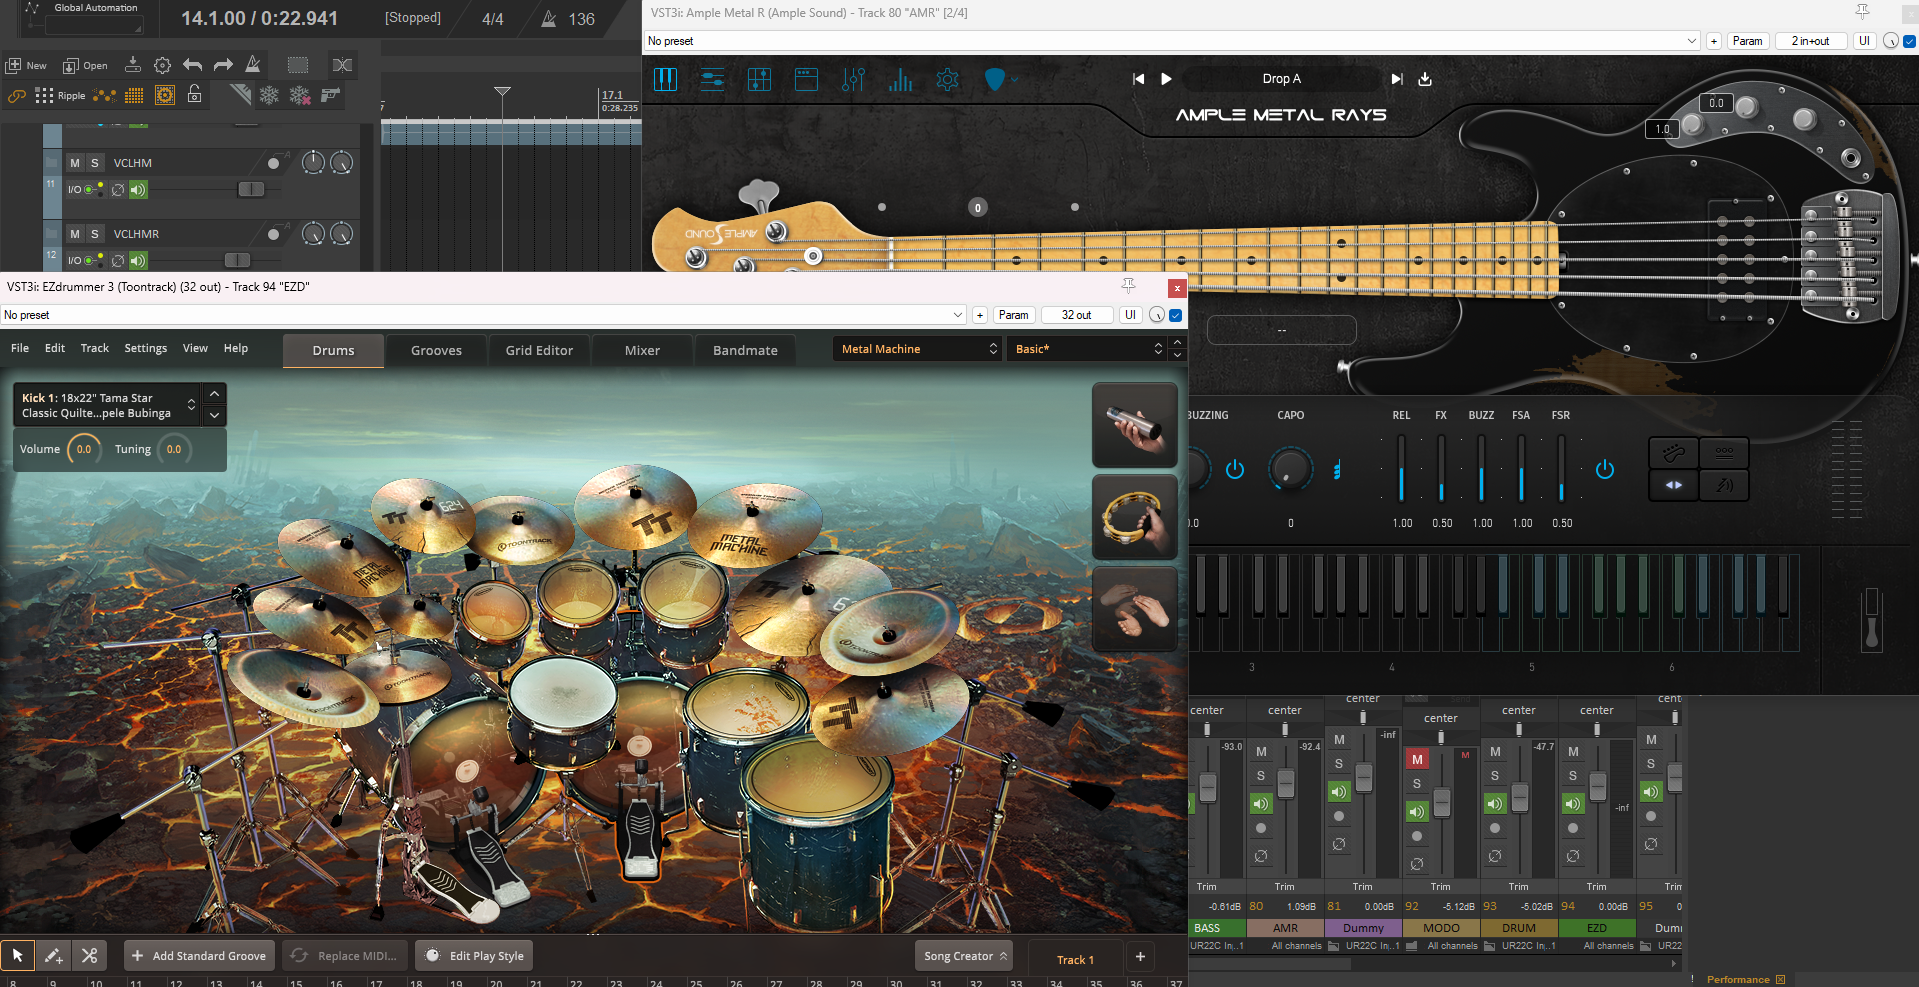This screenshot has height=987, width=1919.
Task: Open the I/O routing for VCLHM track
Action: [85, 189]
